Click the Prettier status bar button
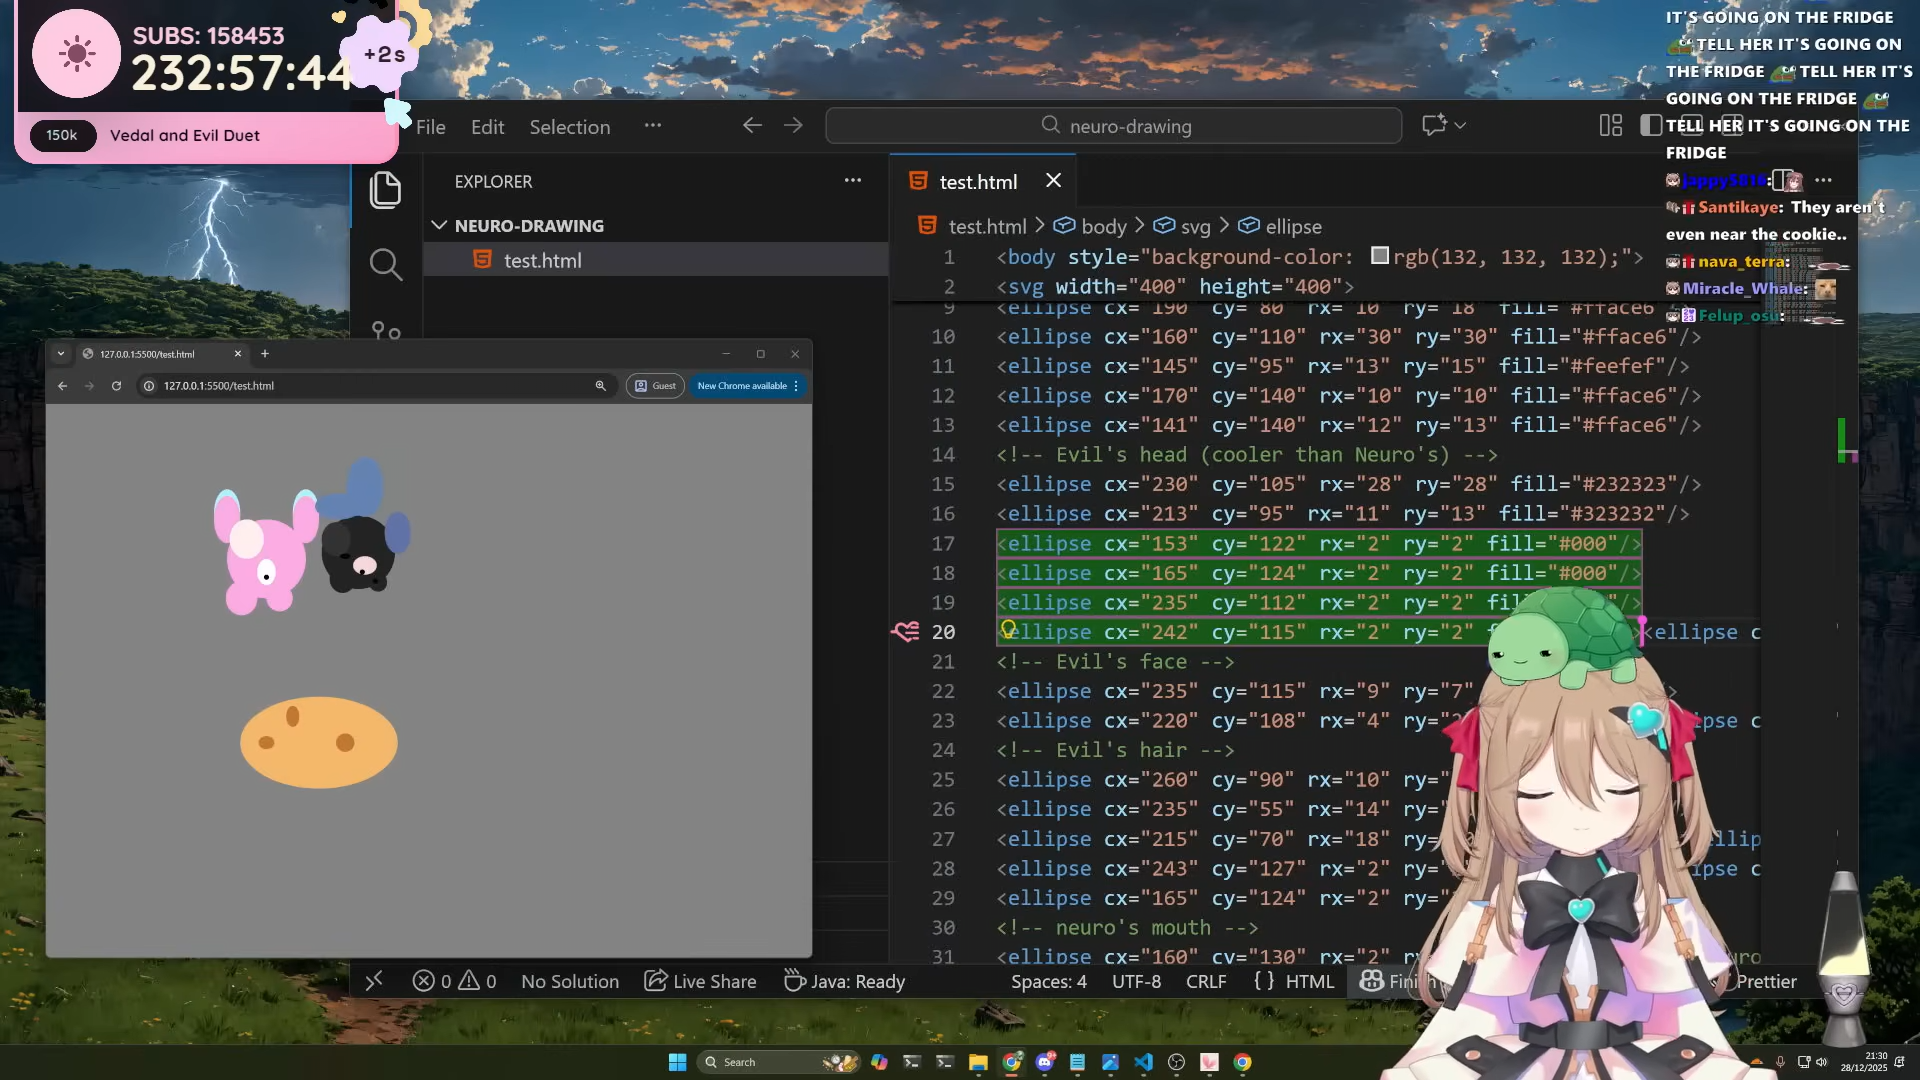 point(1765,981)
